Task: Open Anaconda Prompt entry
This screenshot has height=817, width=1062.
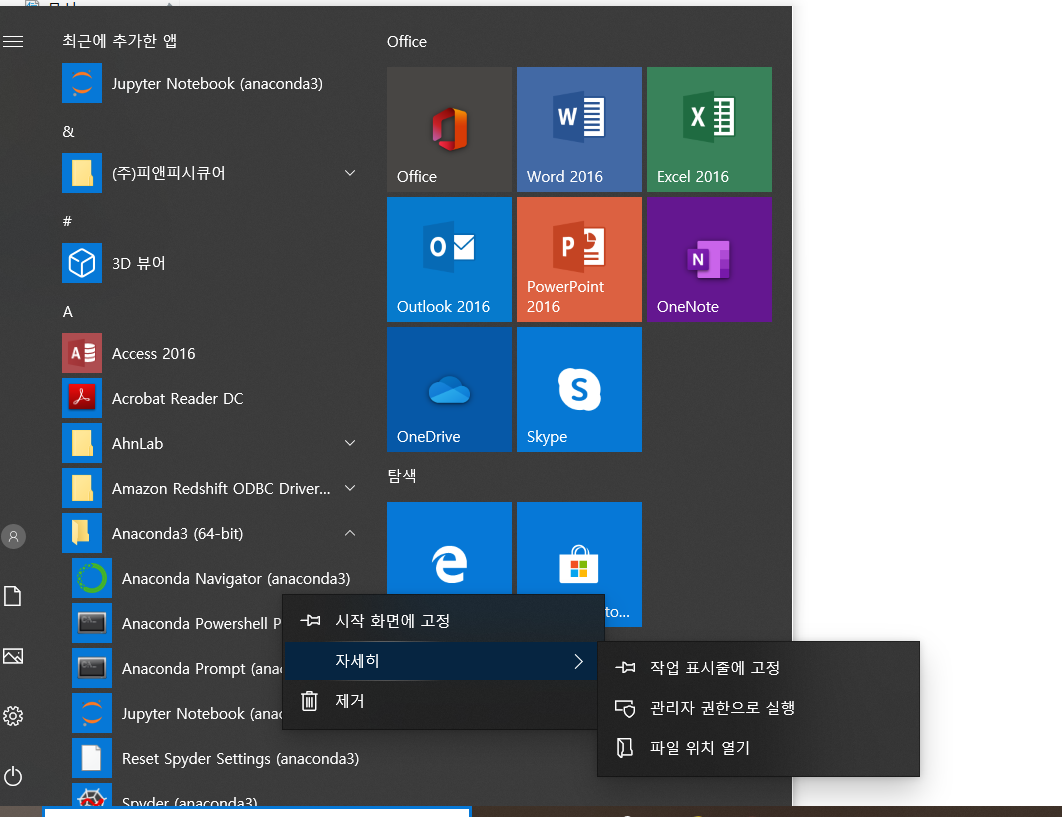Action: tap(176, 669)
